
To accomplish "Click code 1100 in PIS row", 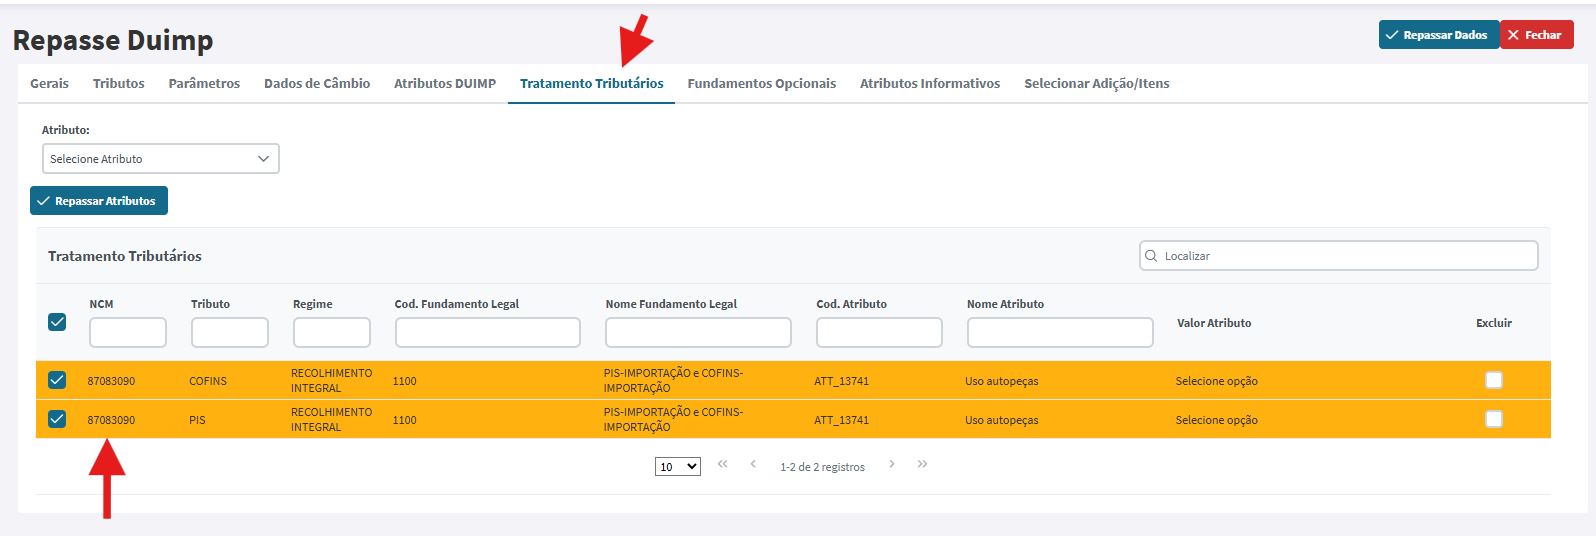I will click(x=405, y=420).
